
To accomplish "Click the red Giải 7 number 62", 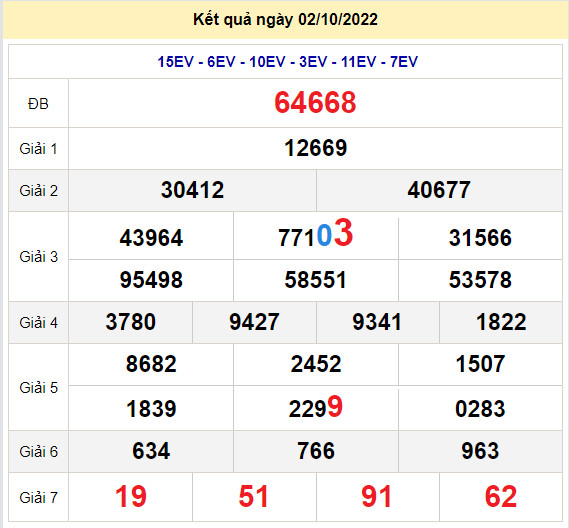I will [501, 497].
